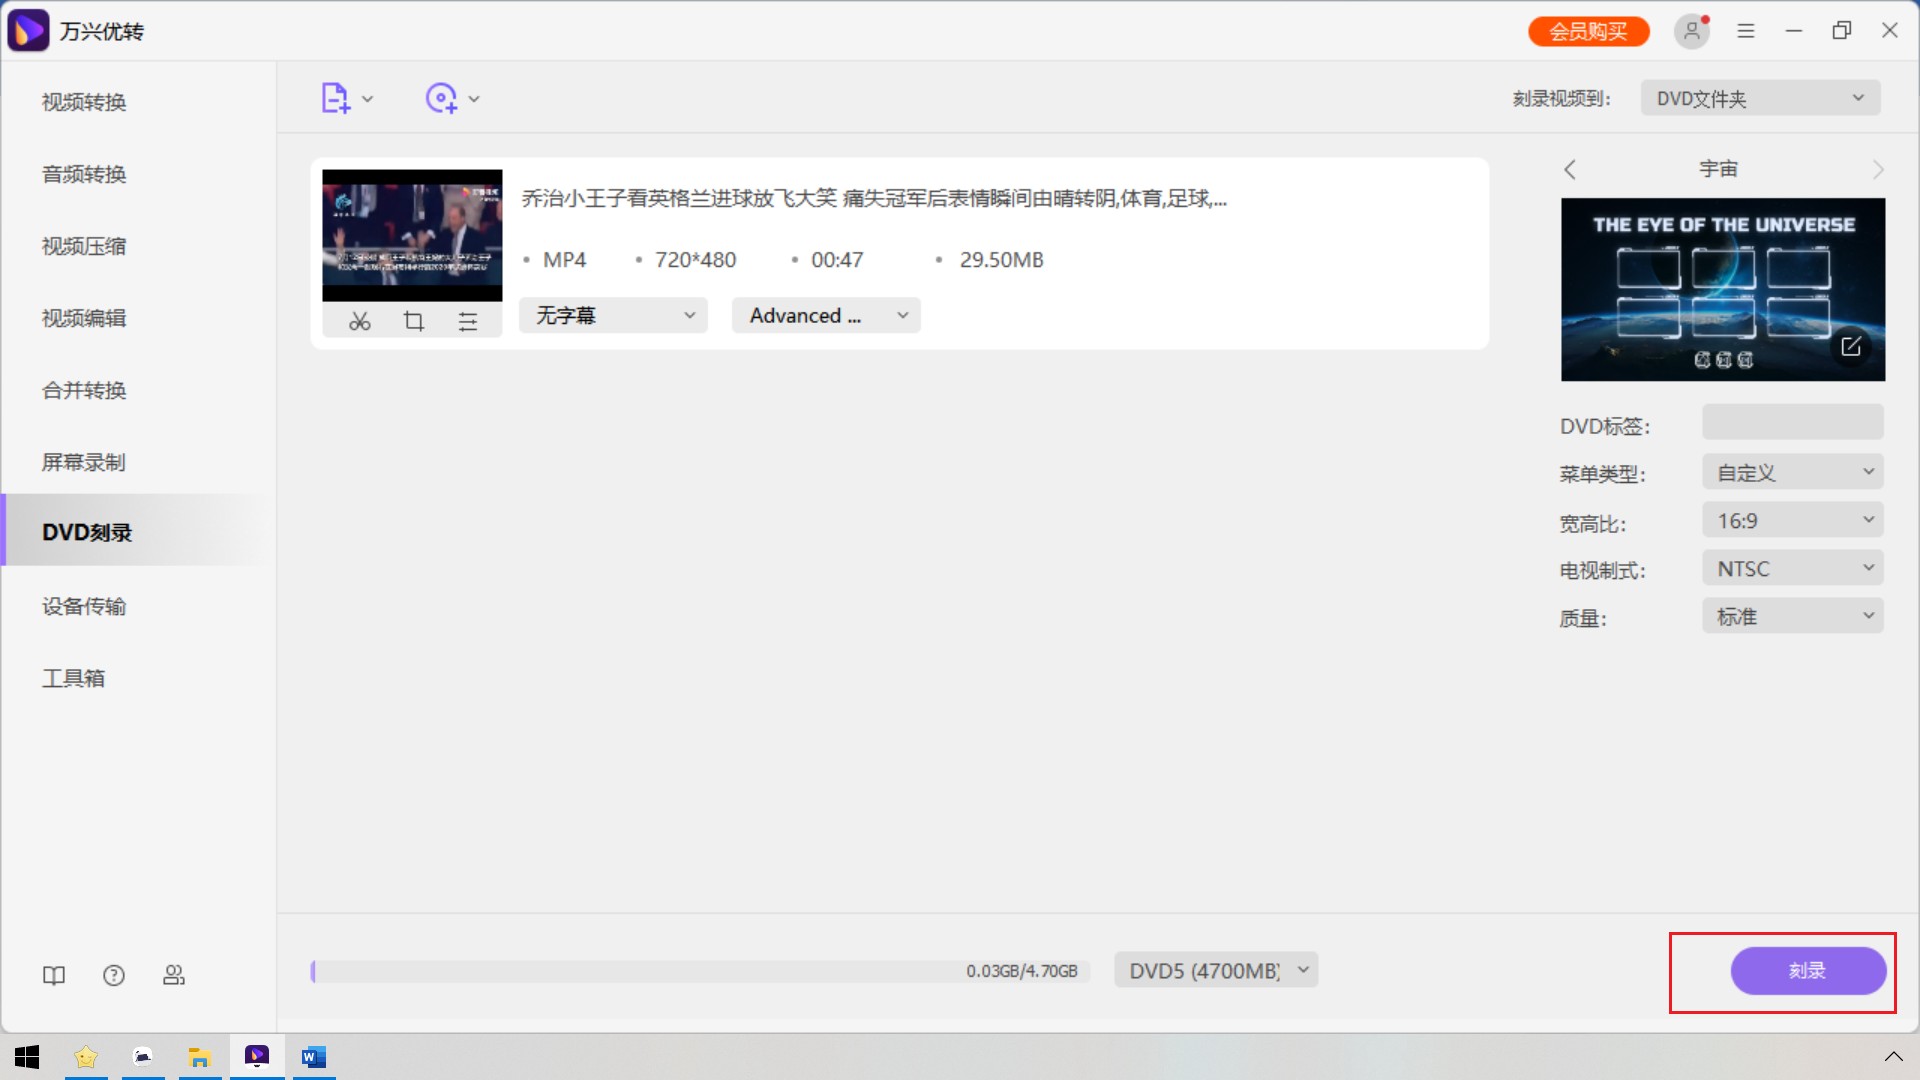Click the video thumbnail preview
1920x1080 pixels.
click(x=412, y=236)
